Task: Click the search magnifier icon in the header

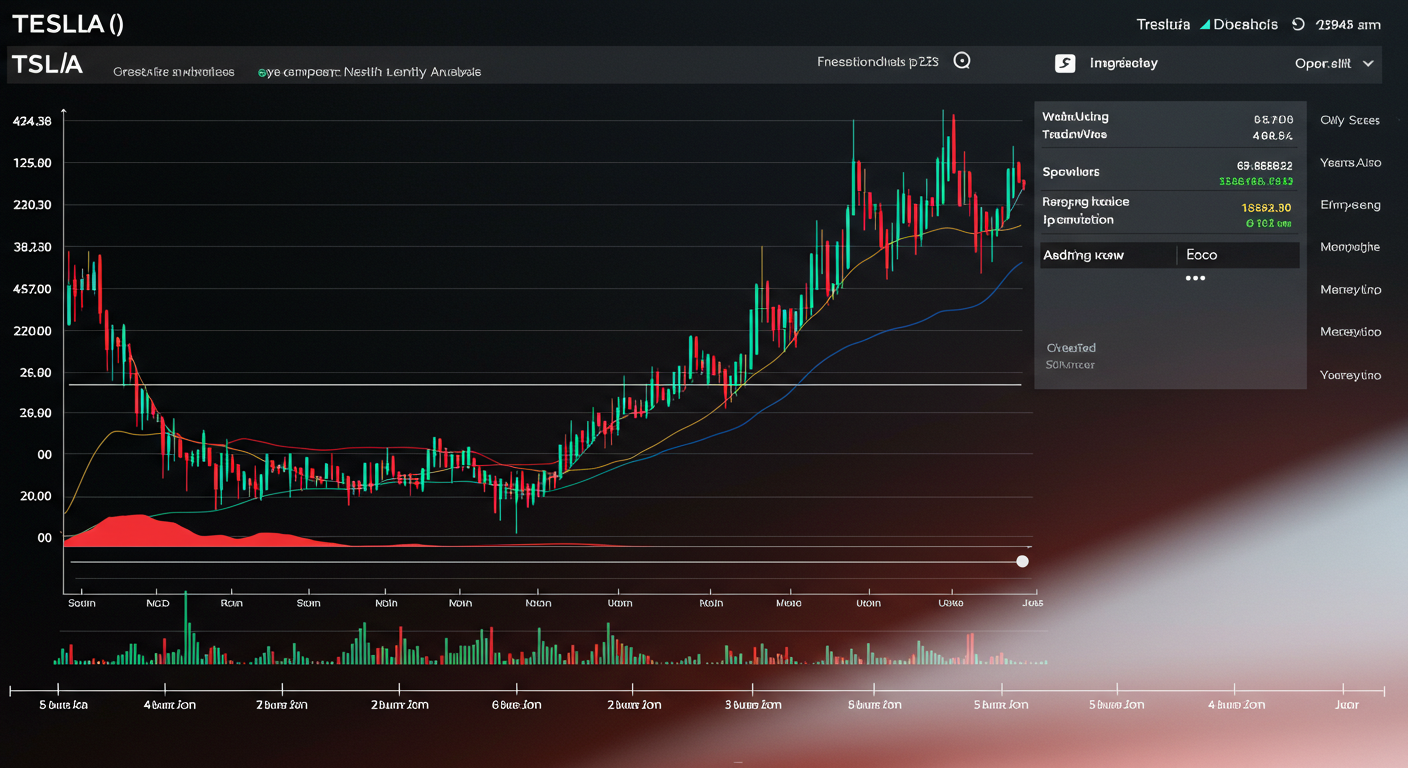Action: [x=962, y=61]
